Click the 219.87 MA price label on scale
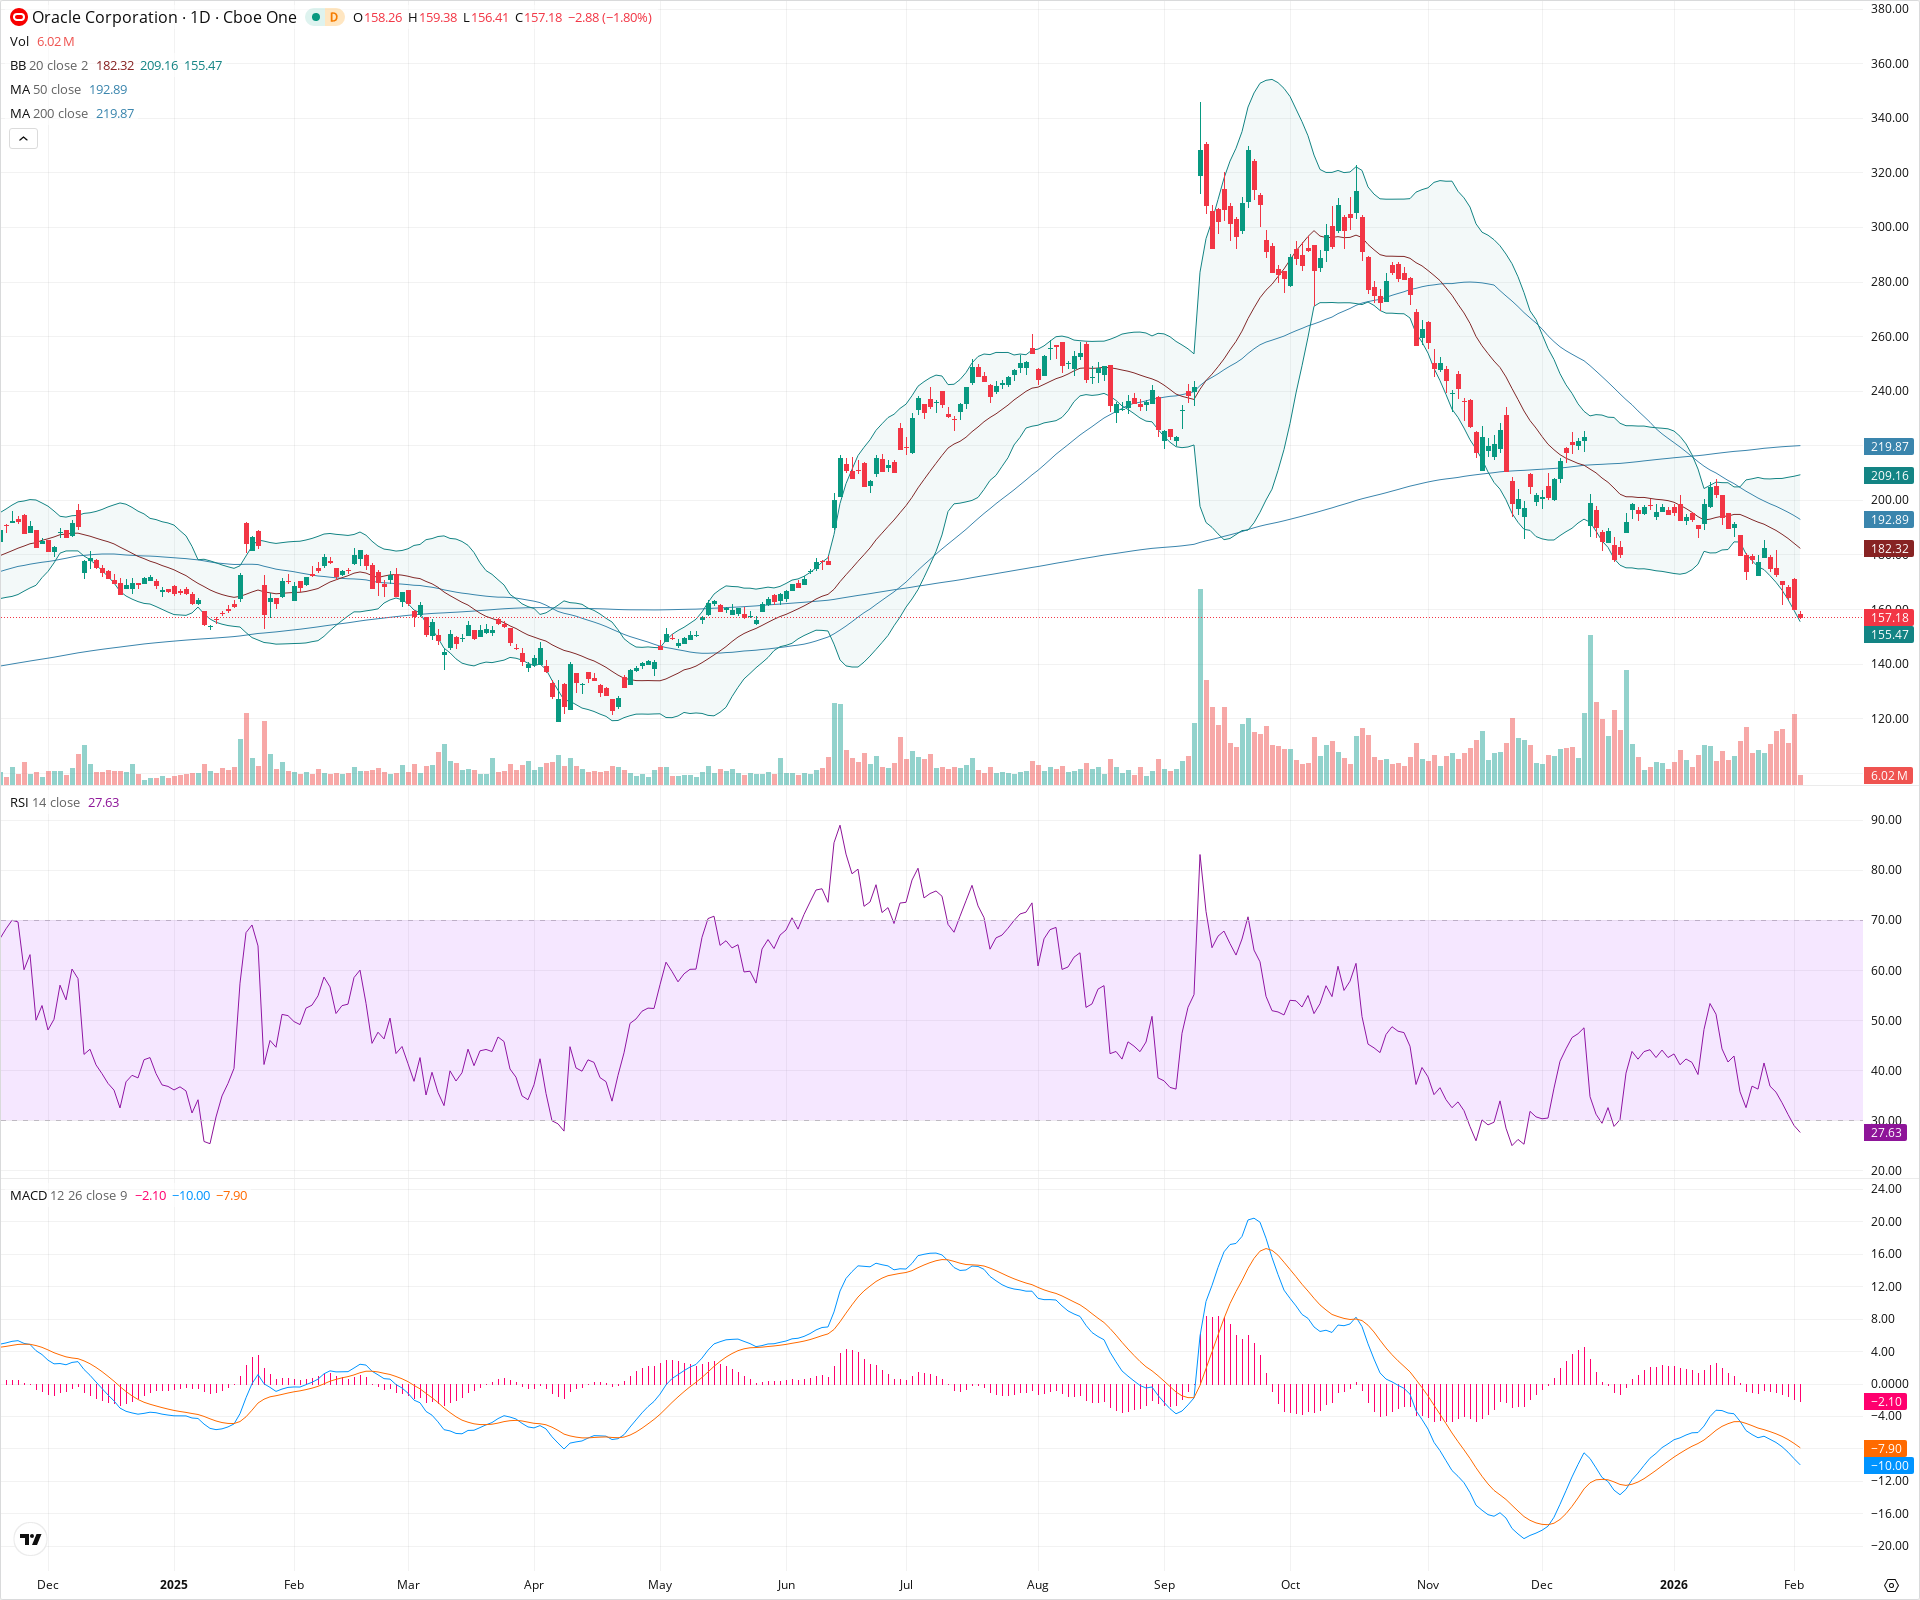Viewport: 1920px width, 1600px height. click(x=1886, y=447)
